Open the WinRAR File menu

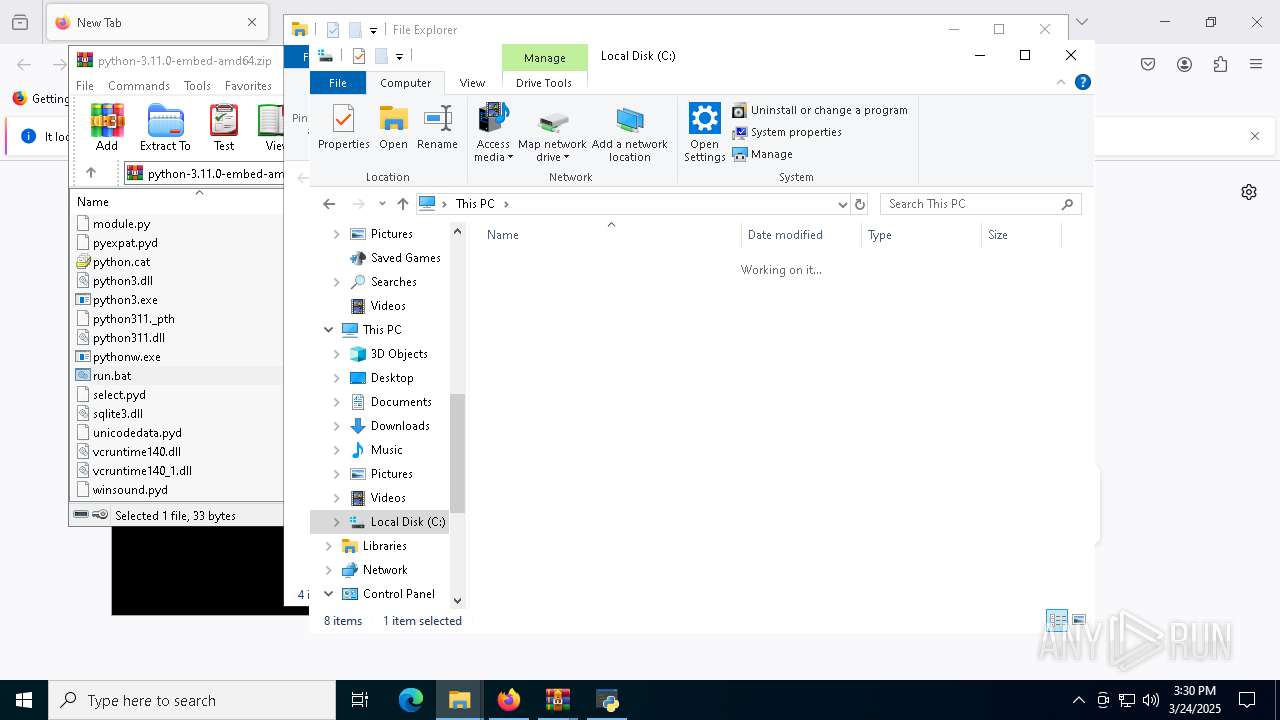pos(85,86)
